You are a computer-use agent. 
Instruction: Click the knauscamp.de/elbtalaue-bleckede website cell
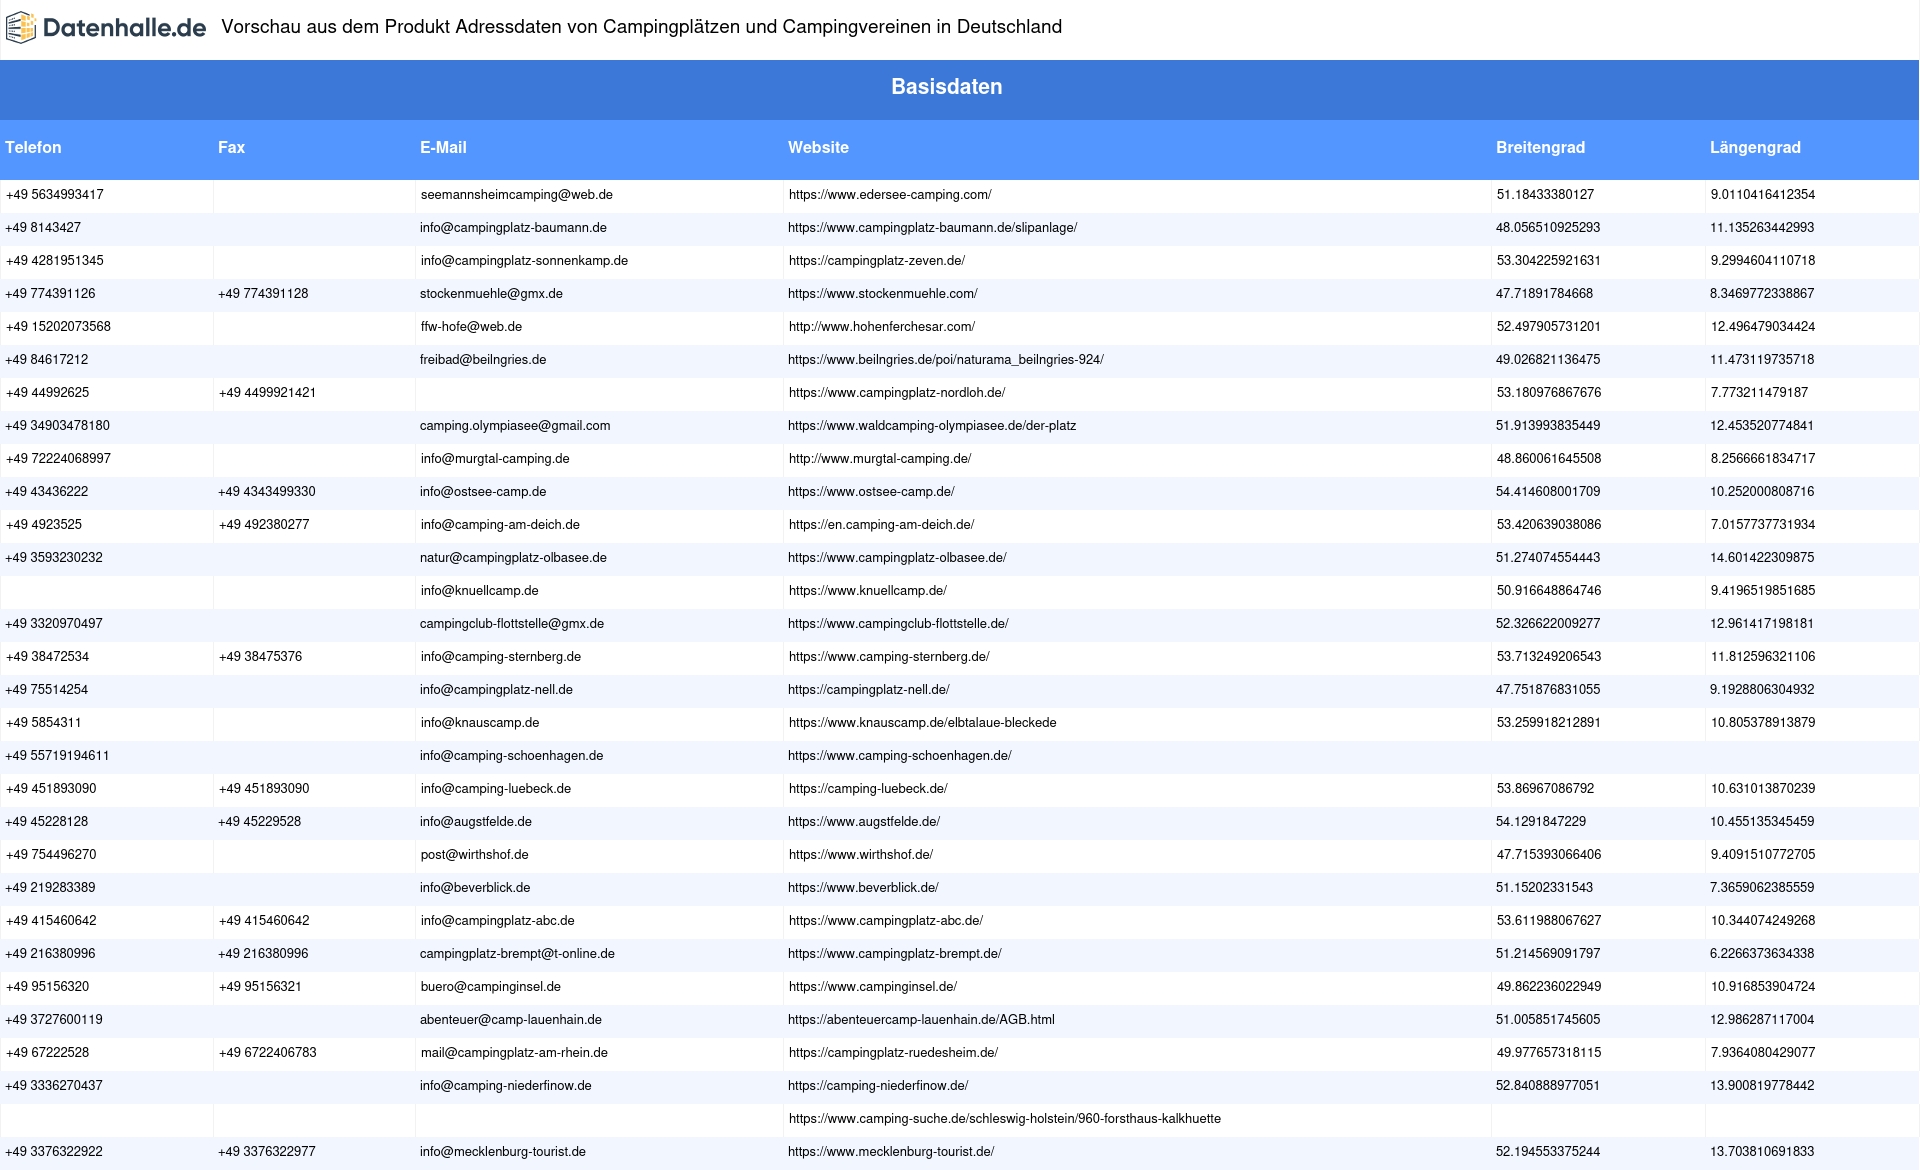tap(922, 723)
